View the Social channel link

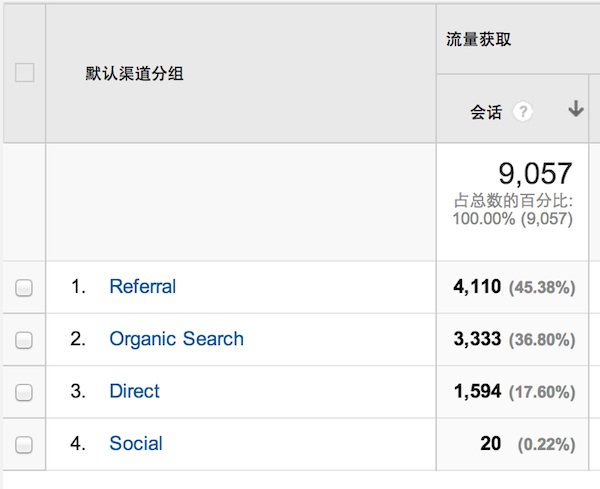point(135,443)
